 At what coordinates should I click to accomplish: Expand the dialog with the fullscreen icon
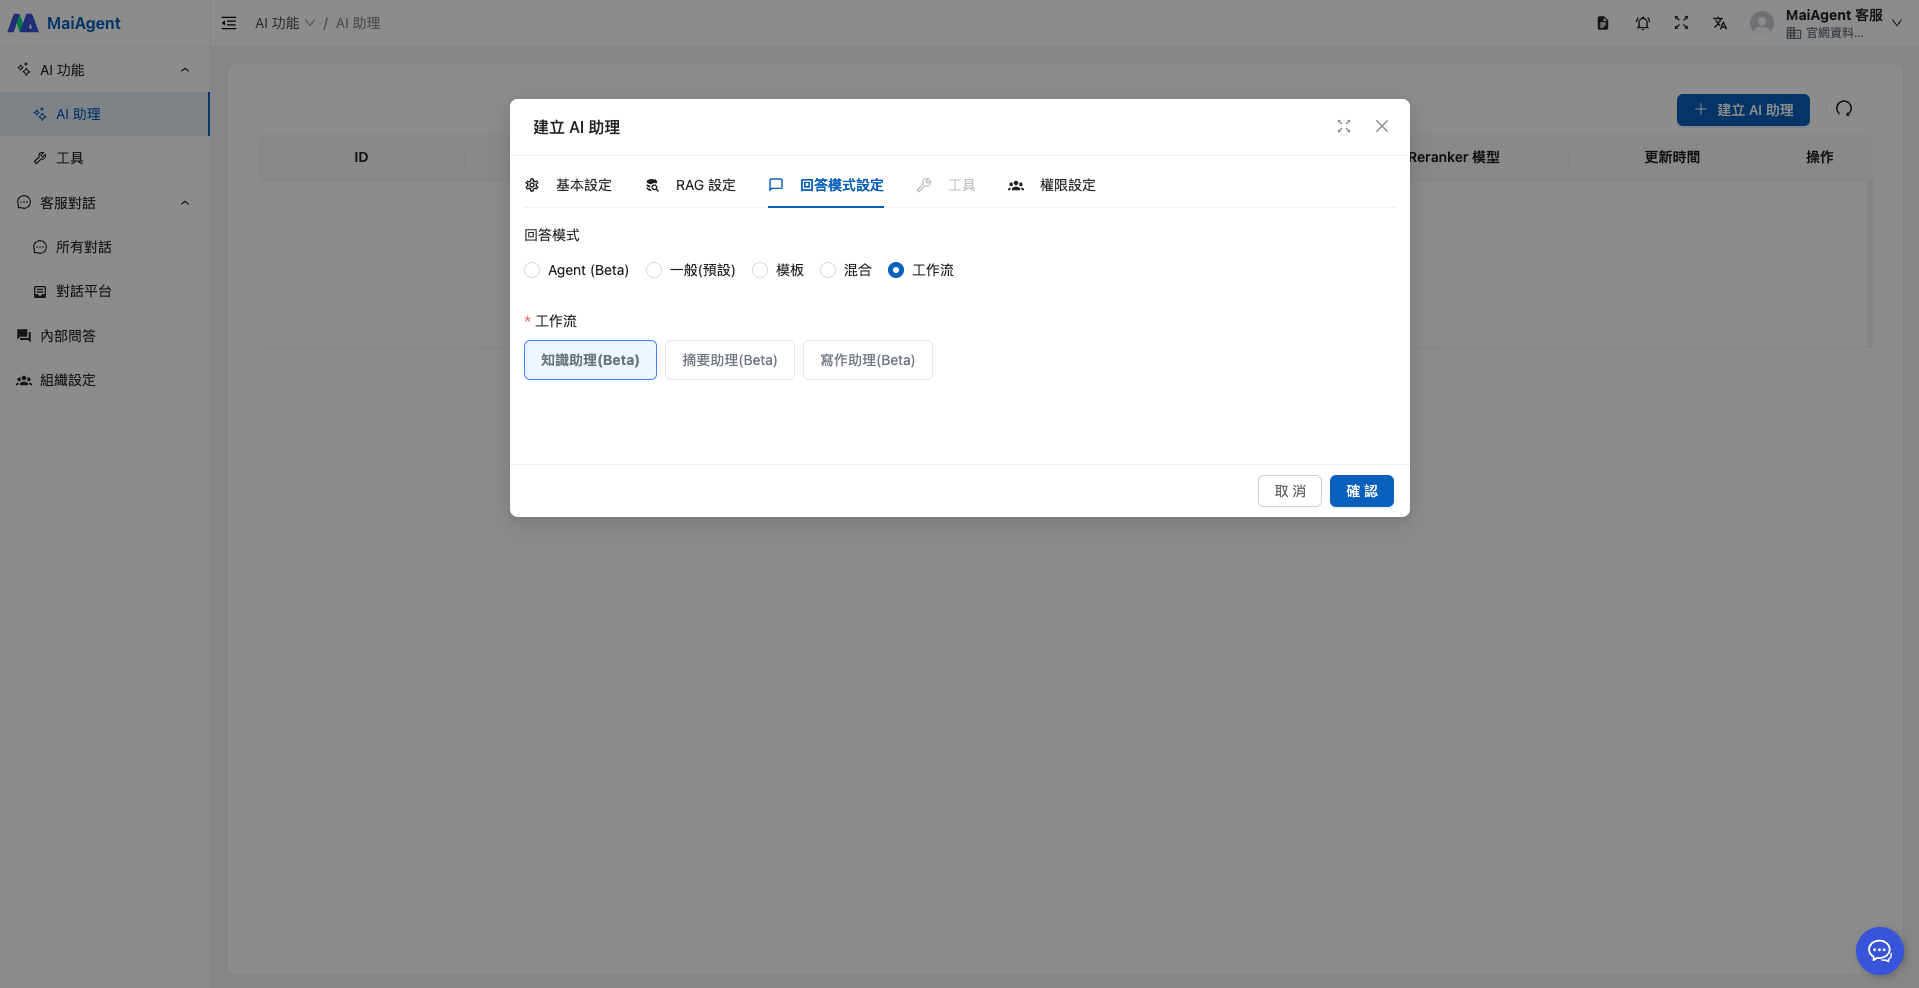[x=1344, y=126]
